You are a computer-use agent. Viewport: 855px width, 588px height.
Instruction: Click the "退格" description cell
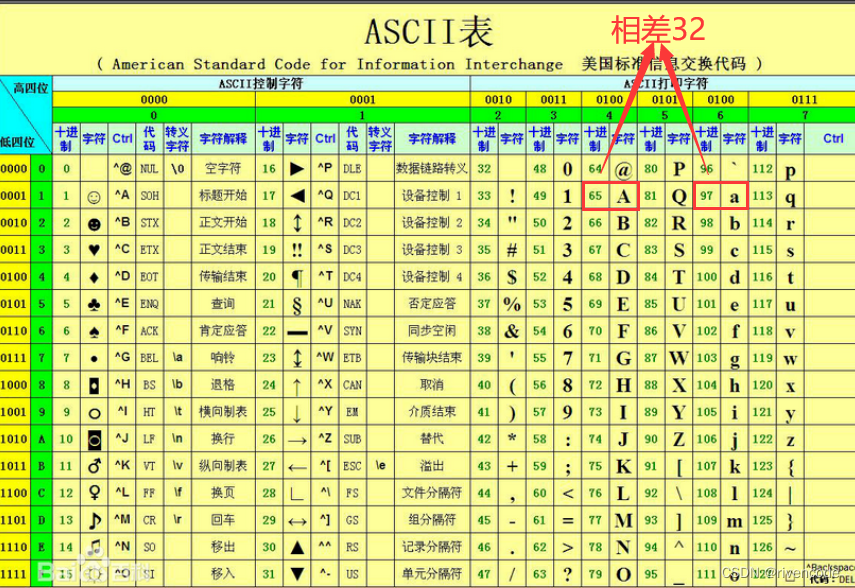click(x=222, y=385)
